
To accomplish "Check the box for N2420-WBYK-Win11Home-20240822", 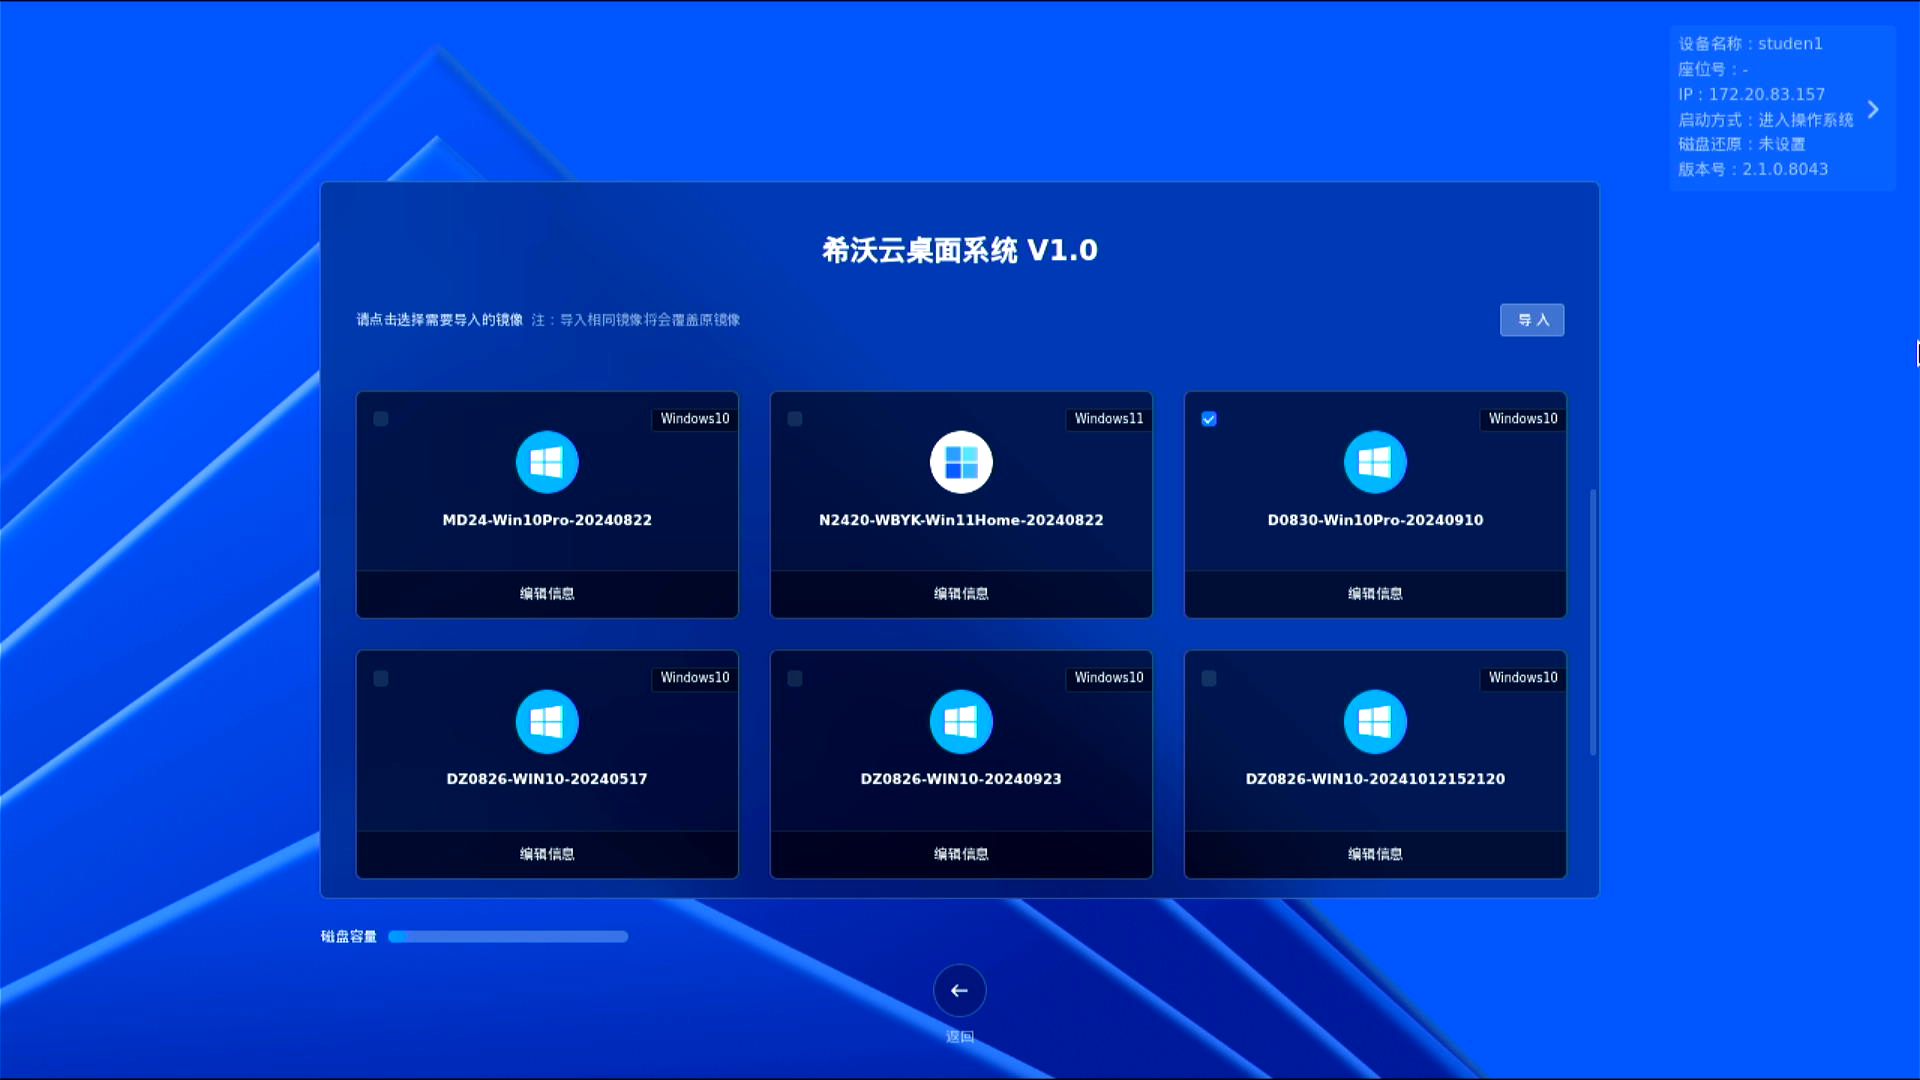I will click(x=795, y=419).
